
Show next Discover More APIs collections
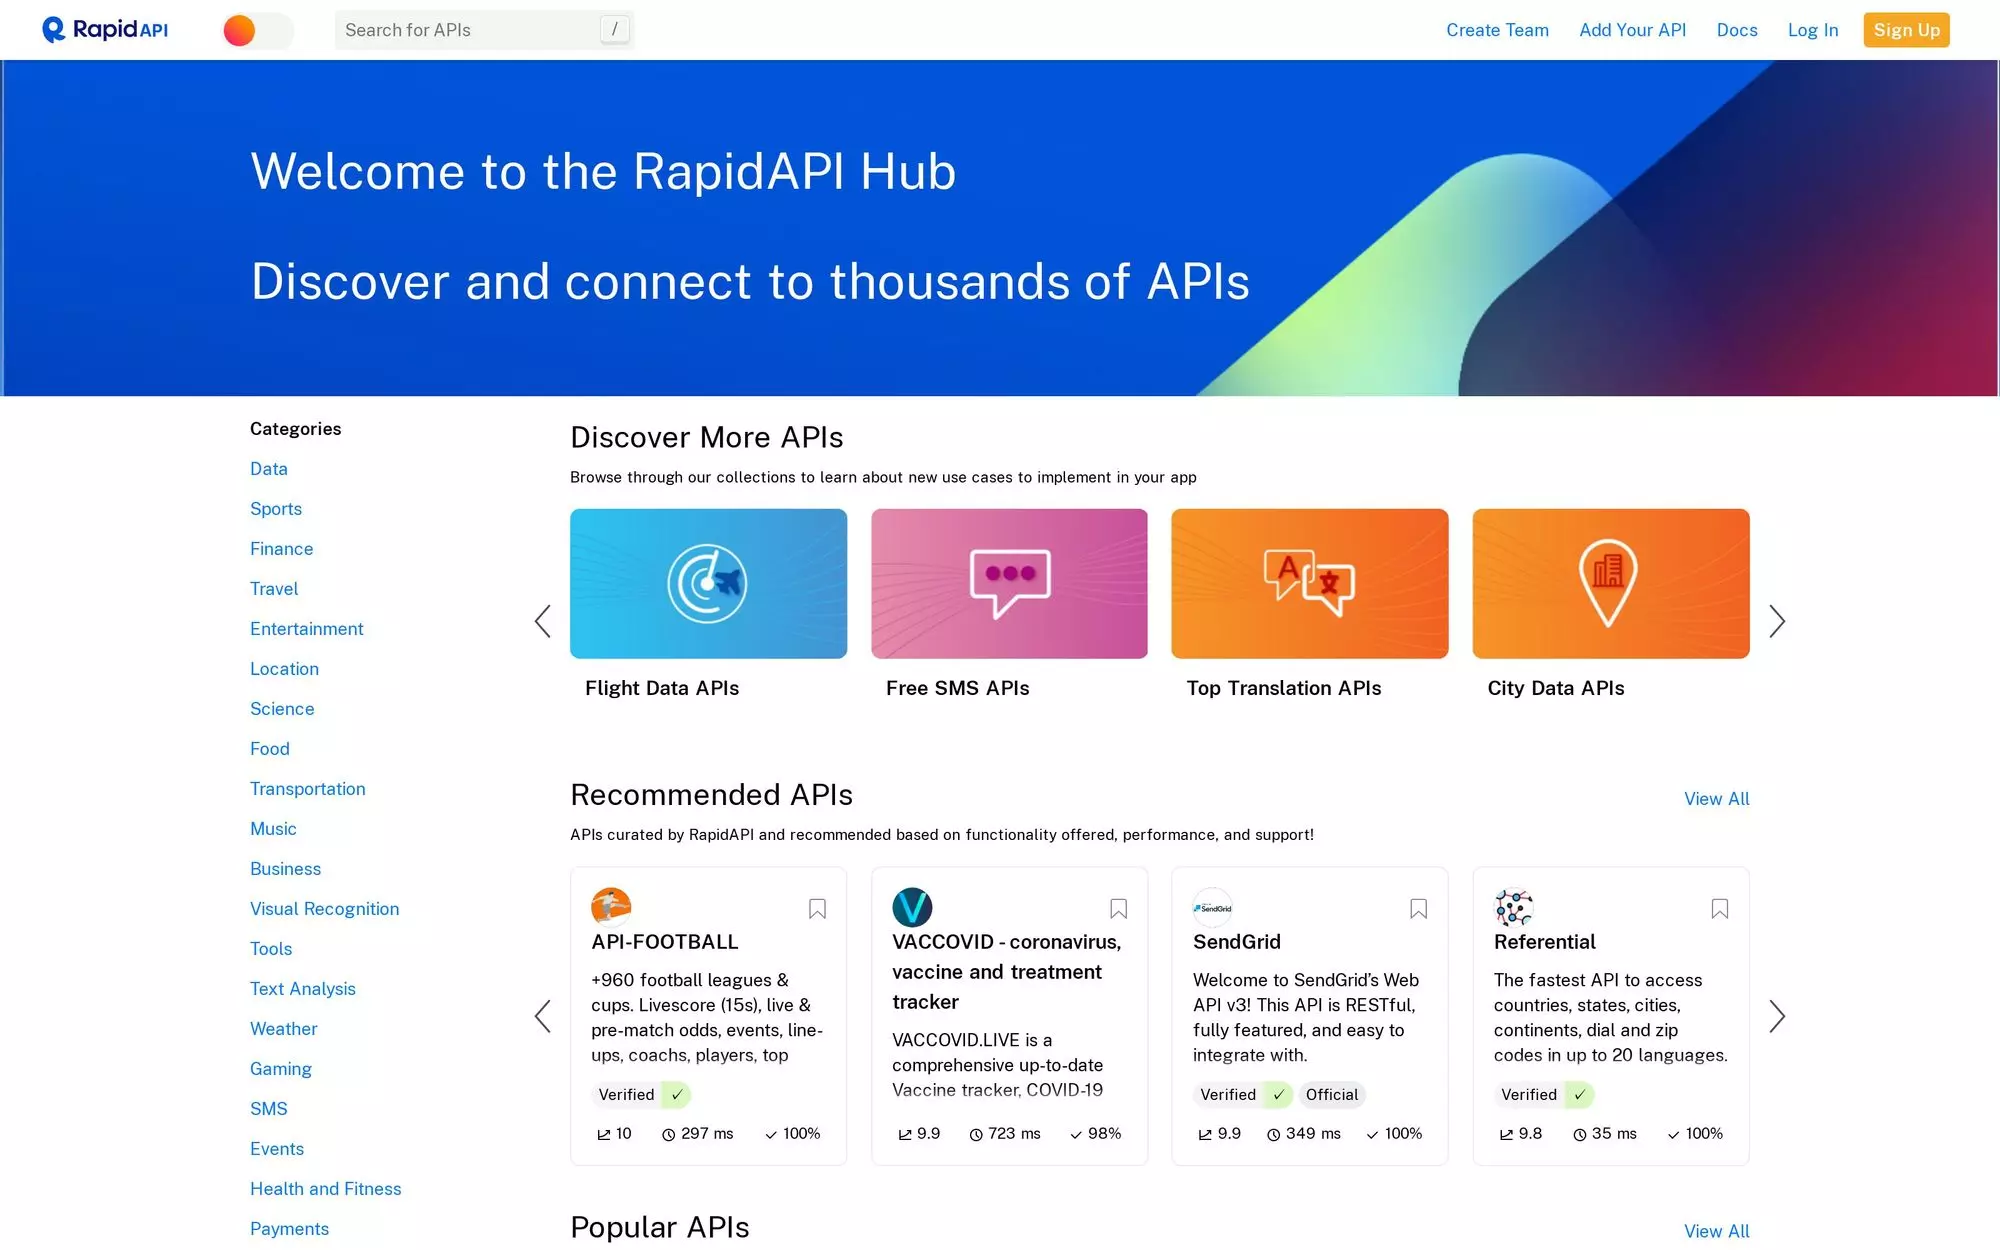tap(1777, 621)
